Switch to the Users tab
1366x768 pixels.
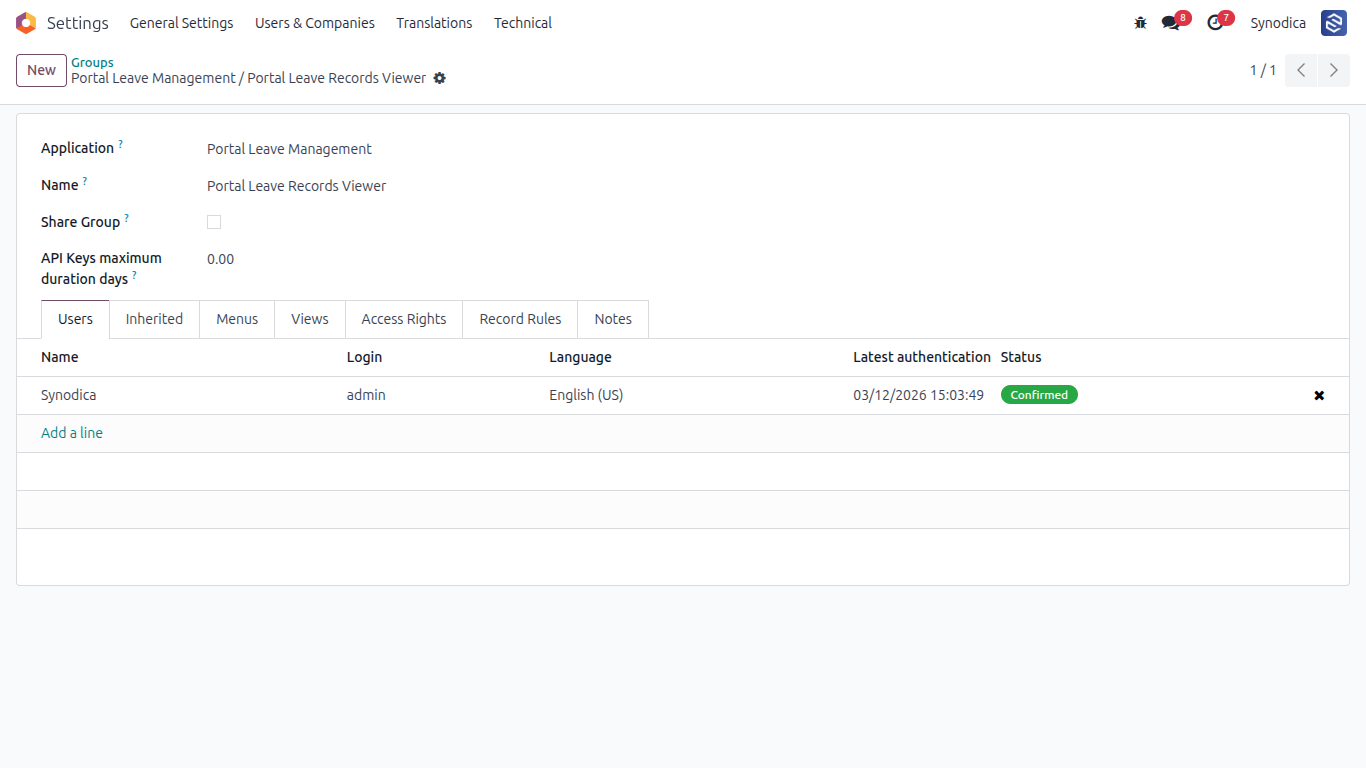(76, 319)
